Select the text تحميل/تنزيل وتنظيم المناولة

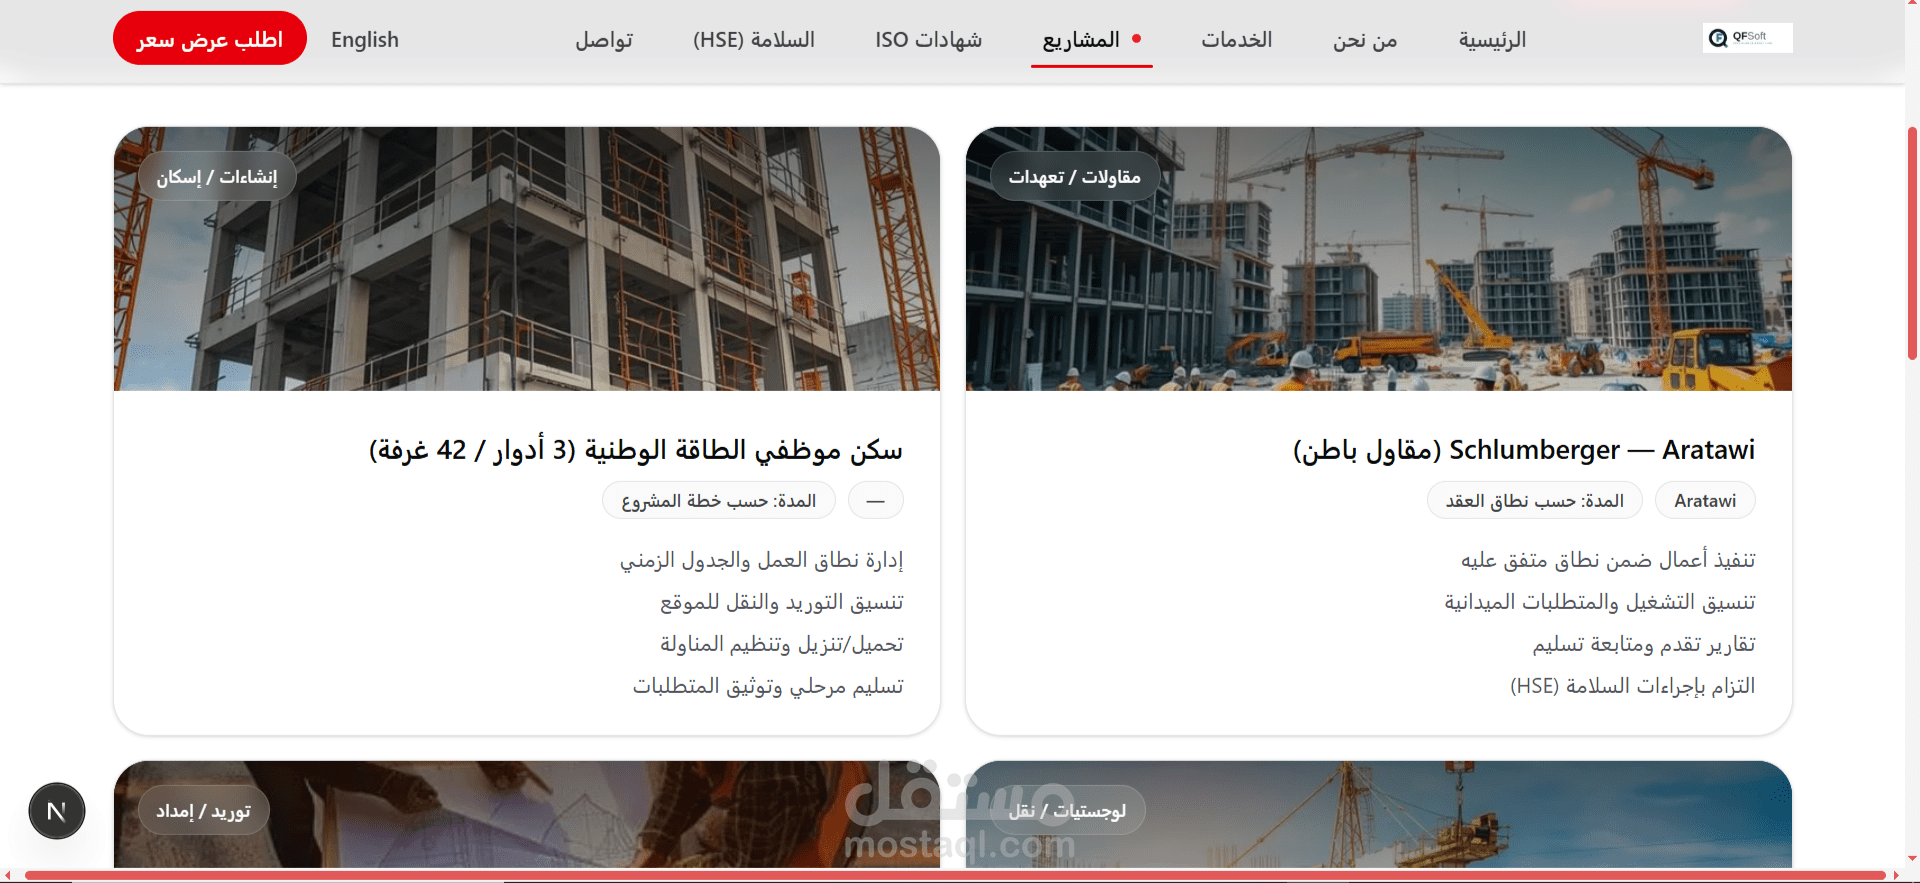point(782,644)
